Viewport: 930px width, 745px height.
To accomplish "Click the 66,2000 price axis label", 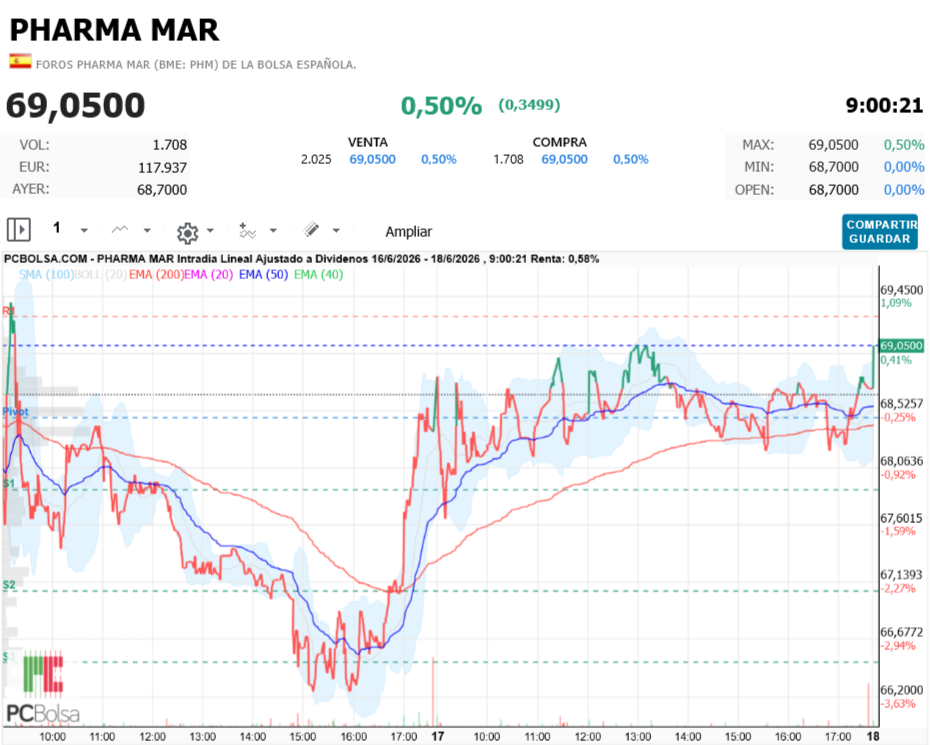I will [902, 690].
